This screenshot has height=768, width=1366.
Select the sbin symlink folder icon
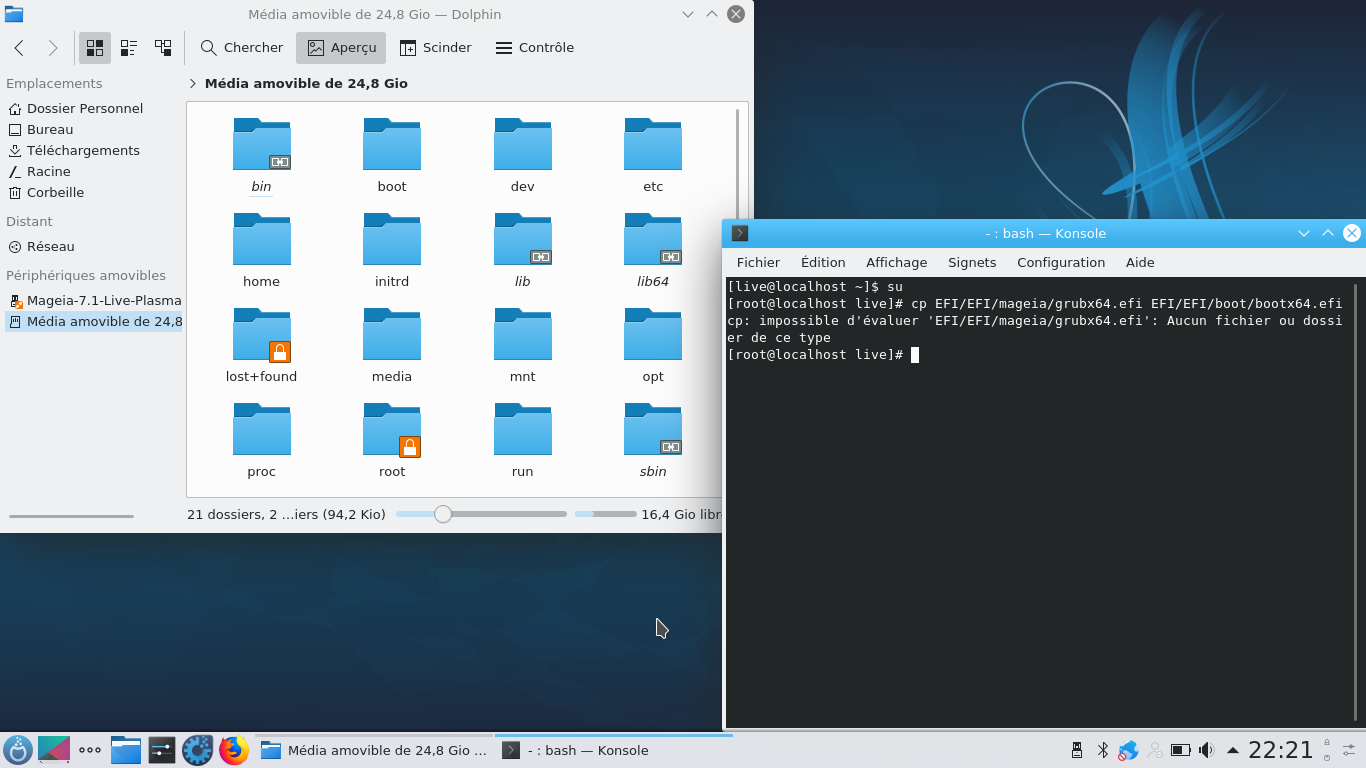(653, 429)
